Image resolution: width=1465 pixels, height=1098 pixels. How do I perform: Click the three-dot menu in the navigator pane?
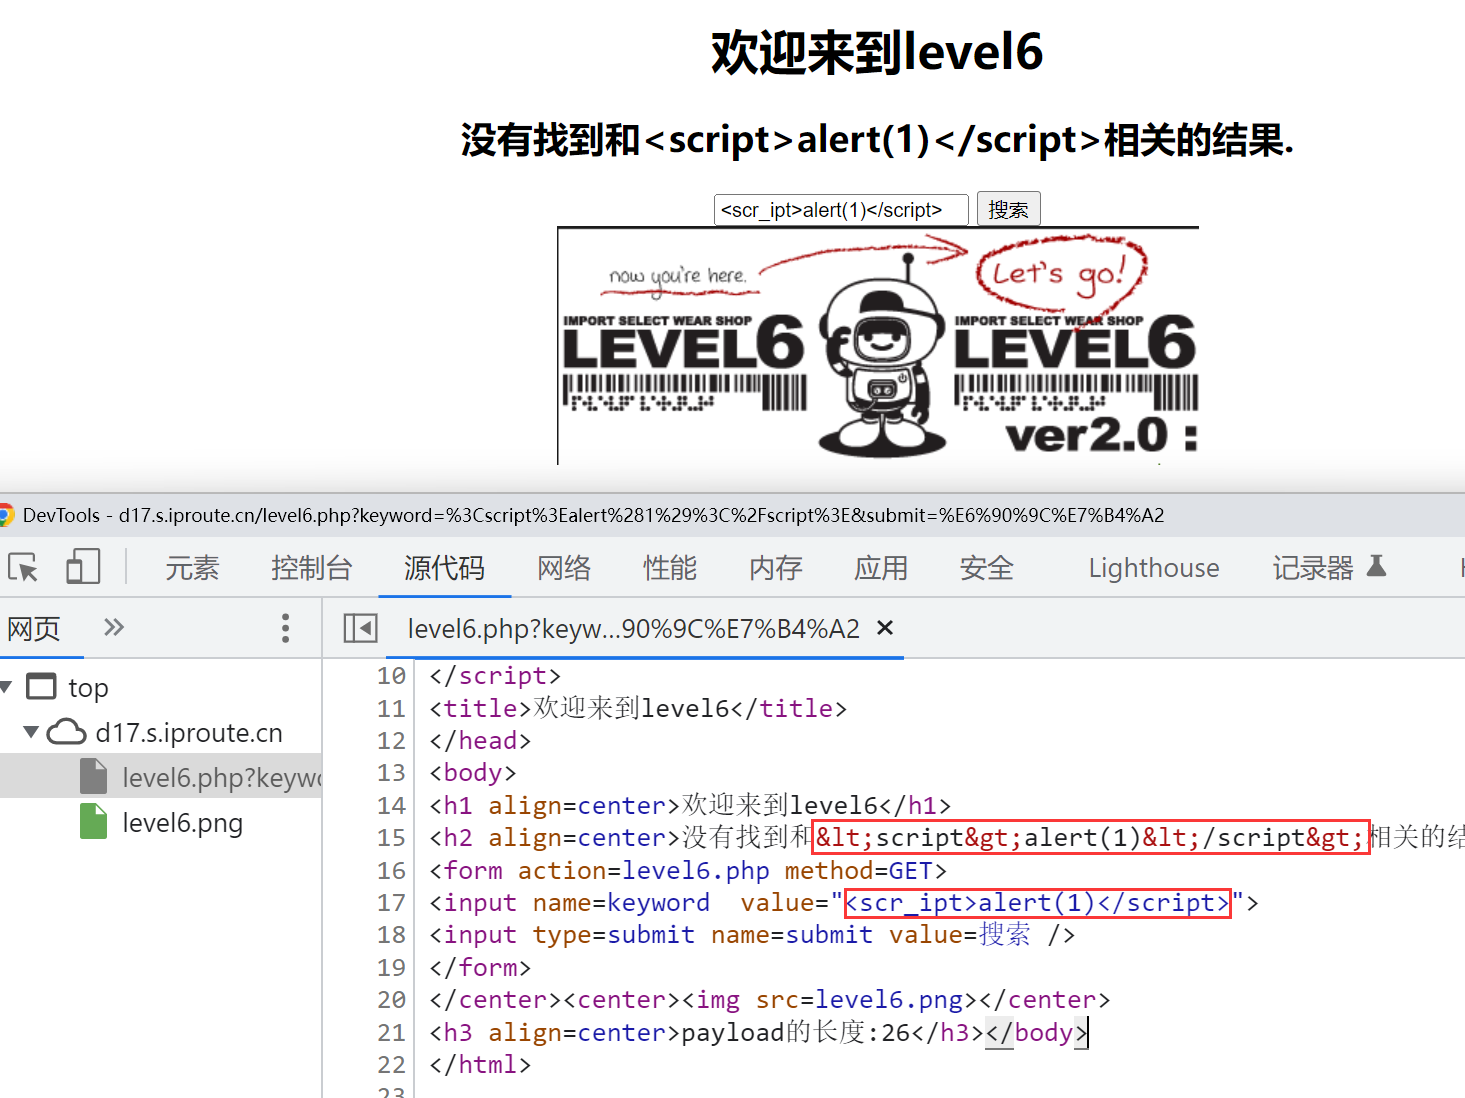click(285, 628)
